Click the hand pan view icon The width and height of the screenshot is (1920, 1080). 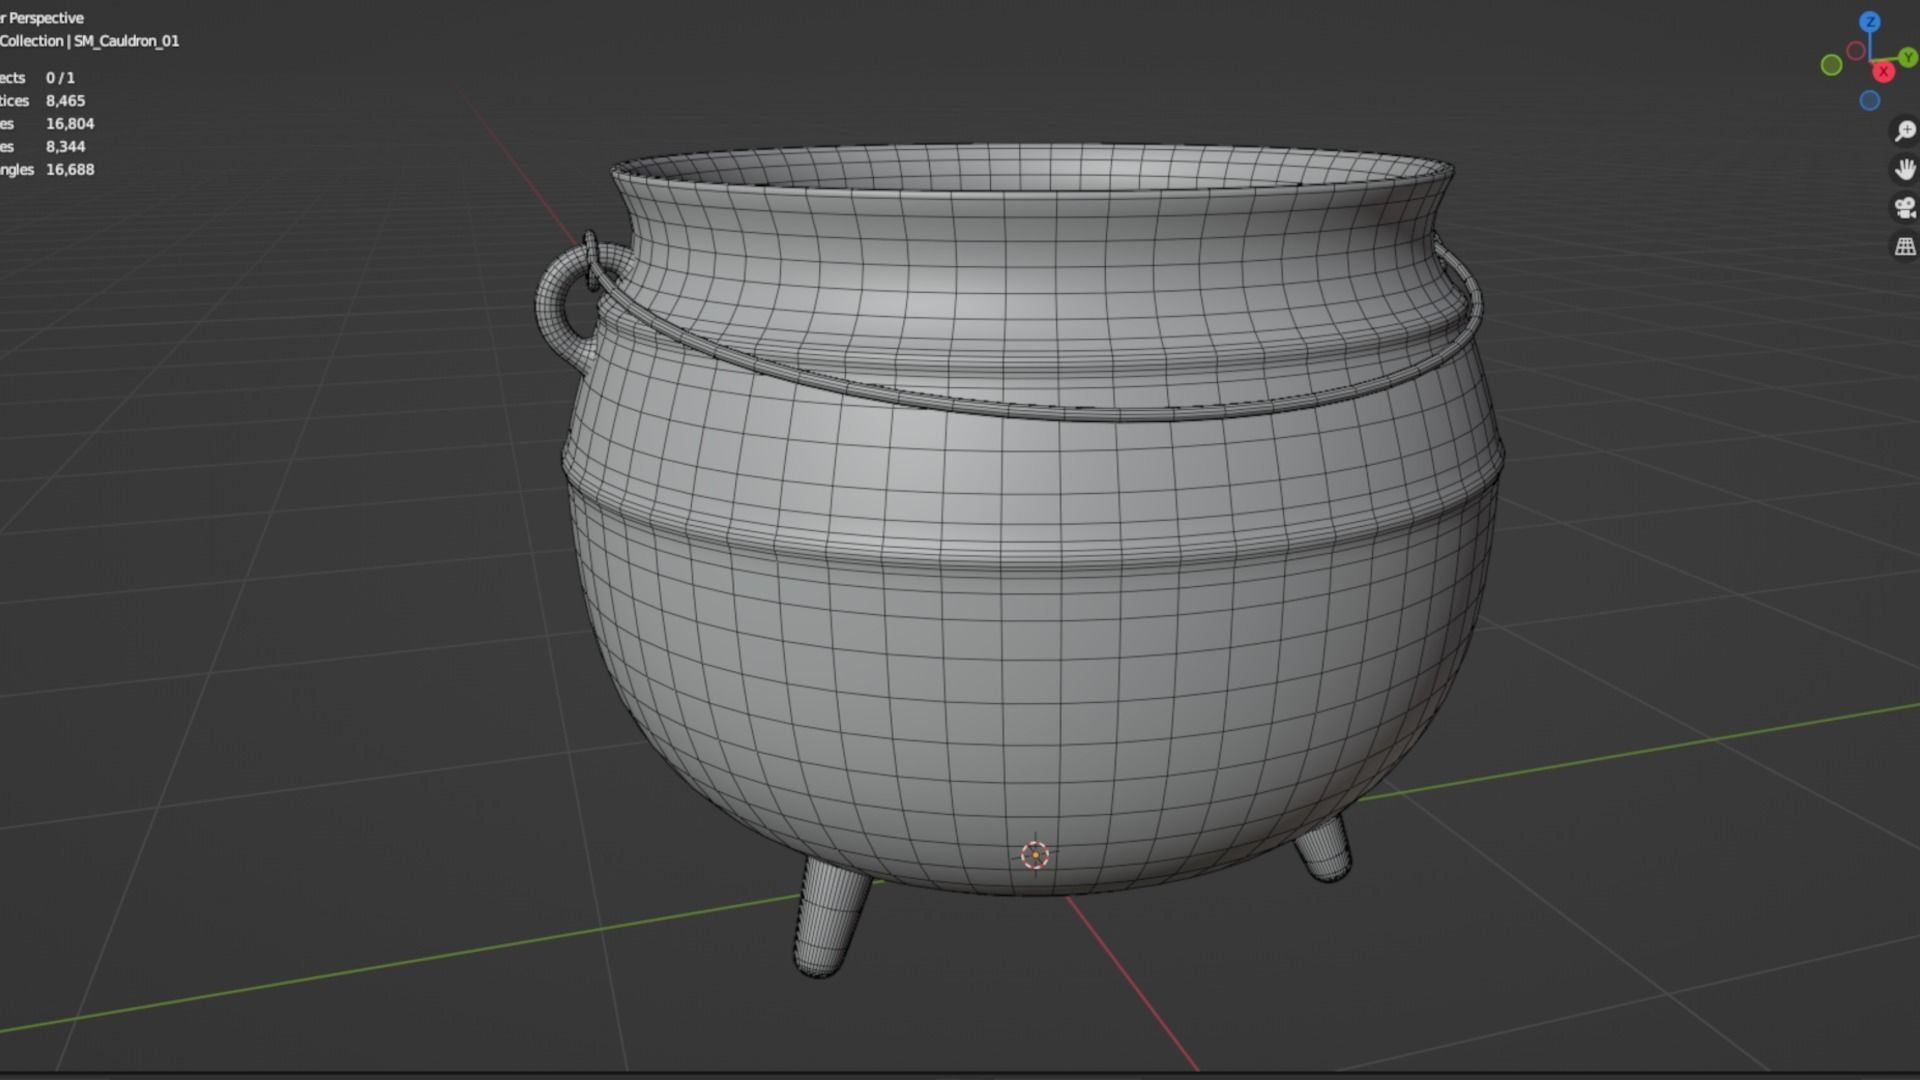(x=1905, y=169)
